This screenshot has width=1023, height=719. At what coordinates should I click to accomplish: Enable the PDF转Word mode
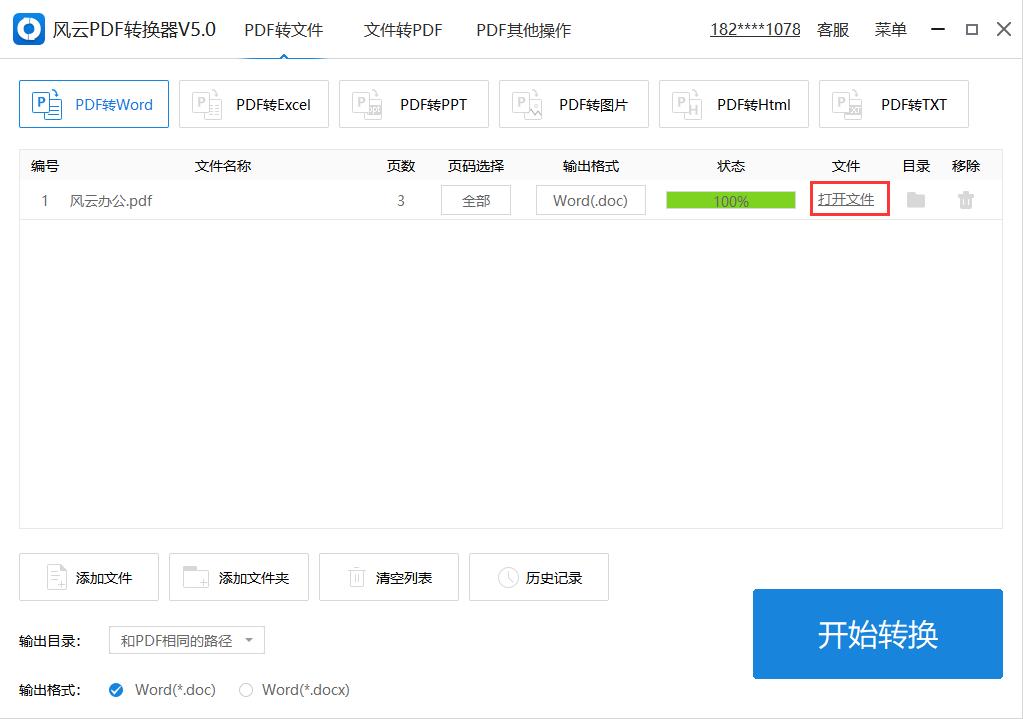pos(93,103)
